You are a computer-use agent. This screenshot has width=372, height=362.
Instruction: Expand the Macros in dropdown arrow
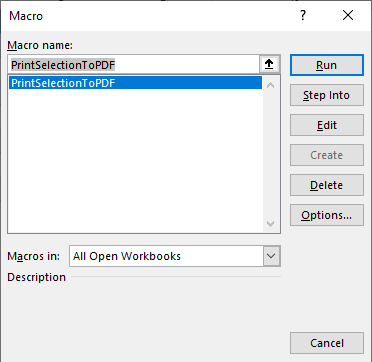[x=272, y=256]
